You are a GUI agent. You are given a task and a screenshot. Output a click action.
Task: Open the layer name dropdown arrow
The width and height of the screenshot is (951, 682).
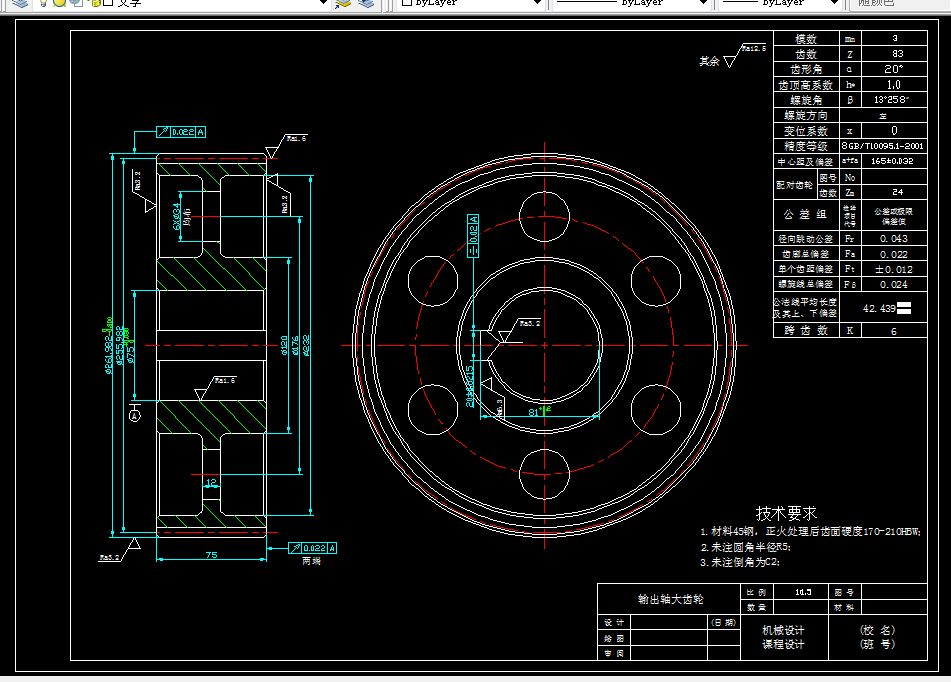(324, 3)
